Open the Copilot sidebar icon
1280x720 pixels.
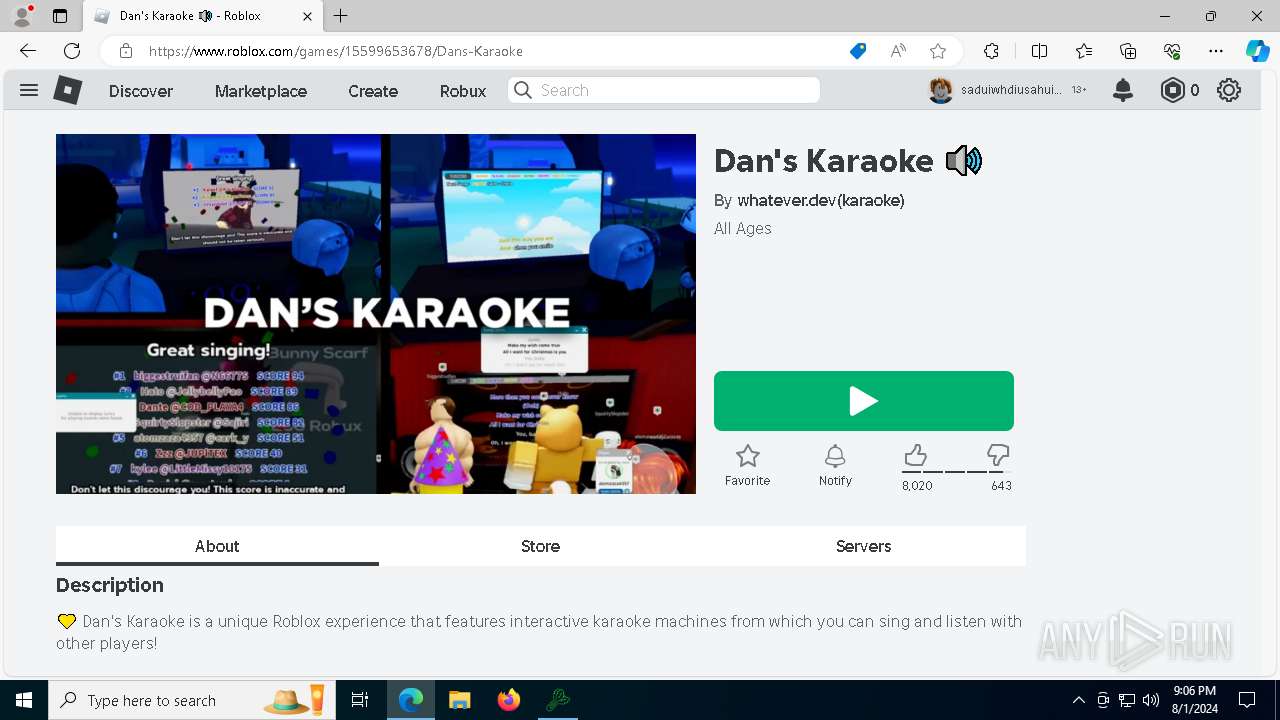coord(1257,51)
